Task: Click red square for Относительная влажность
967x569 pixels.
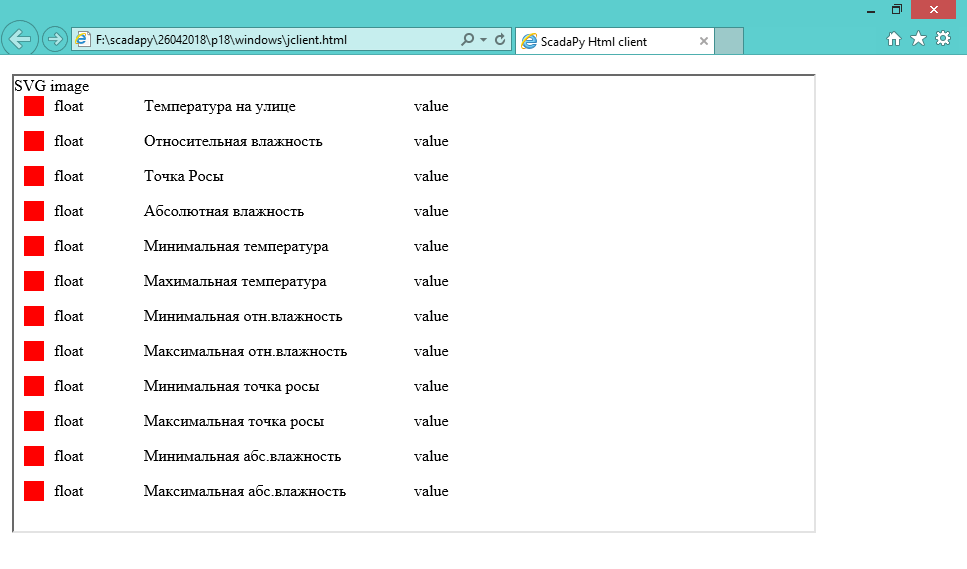Action: [x=34, y=141]
